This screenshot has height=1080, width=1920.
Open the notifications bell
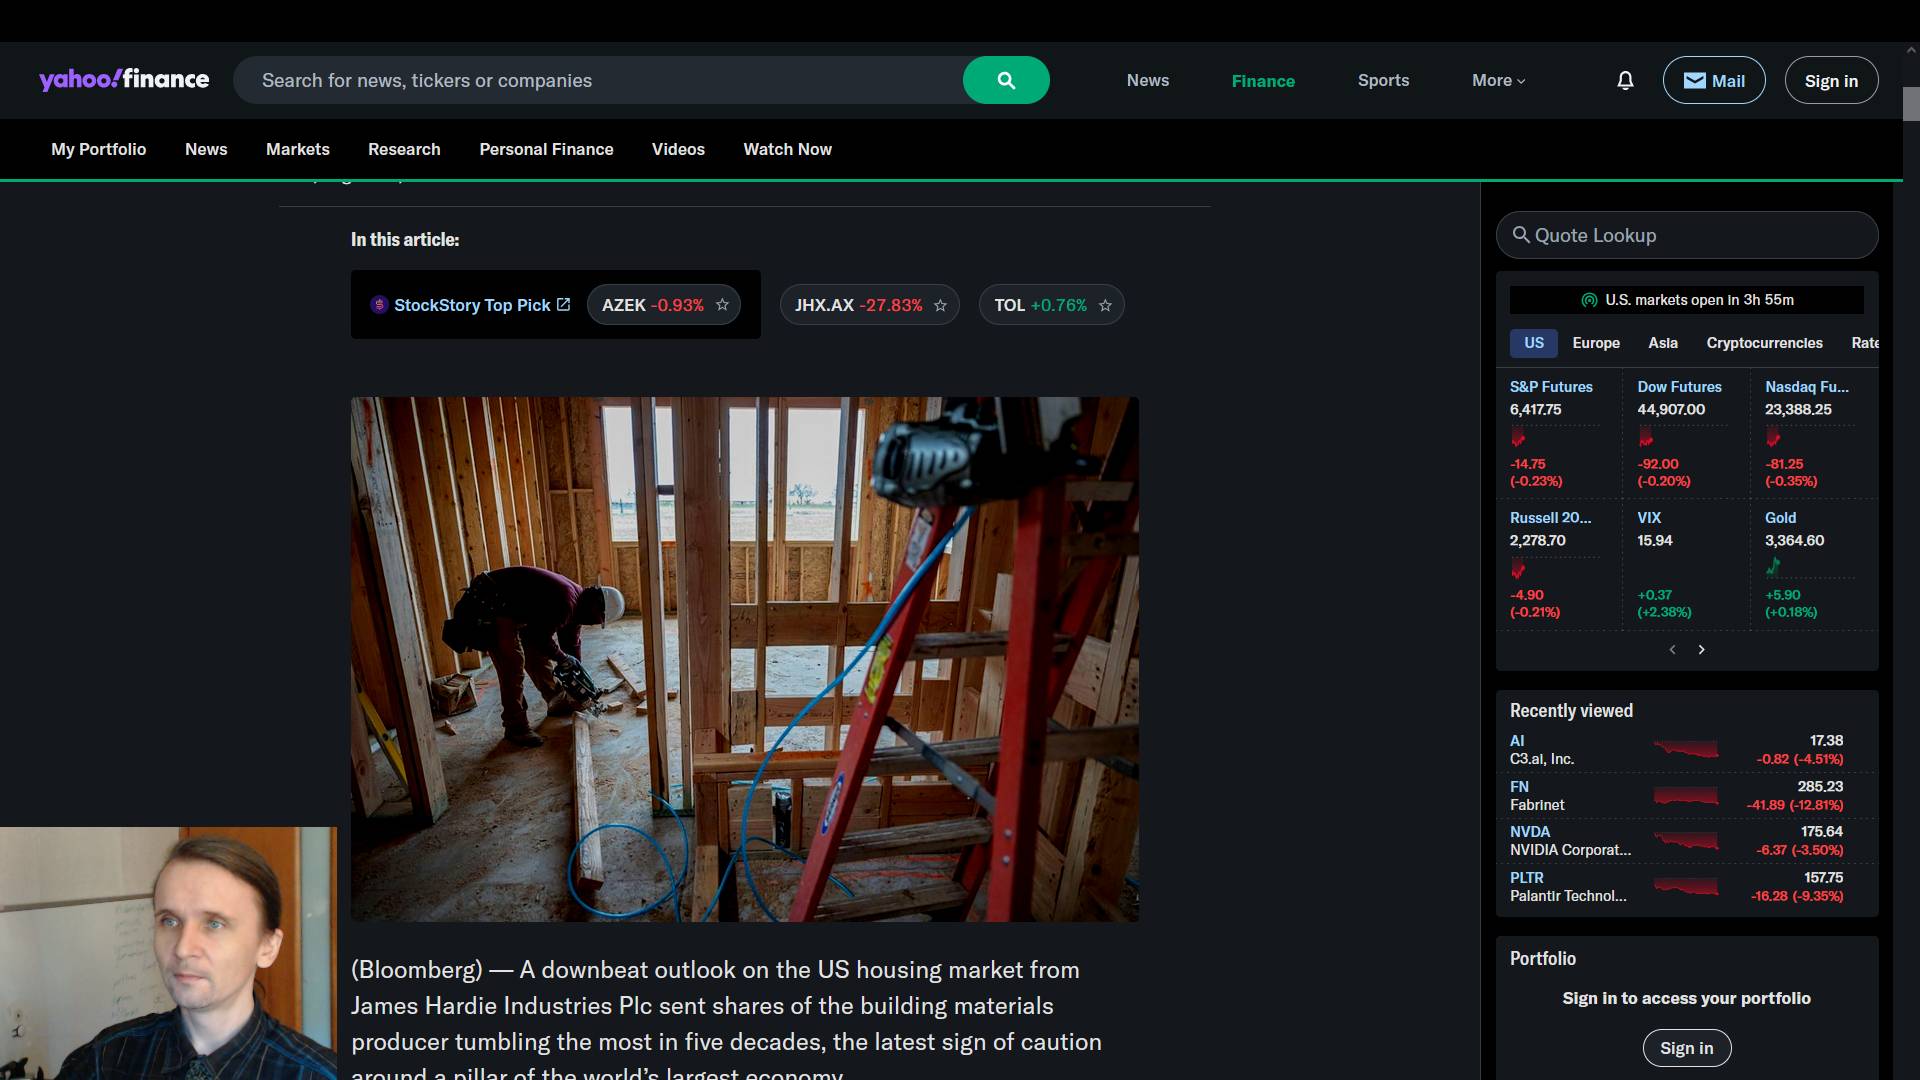(1625, 80)
